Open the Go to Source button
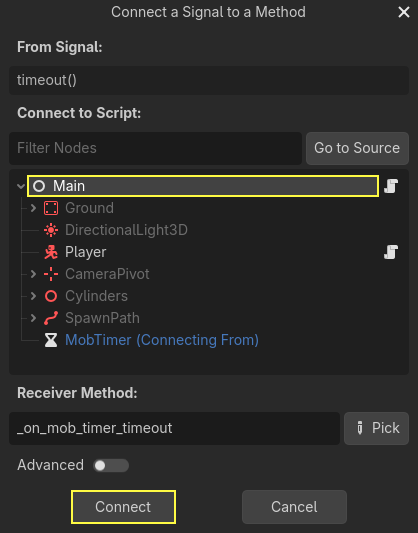This screenshot has height=533, width=418. pos(357,148)
